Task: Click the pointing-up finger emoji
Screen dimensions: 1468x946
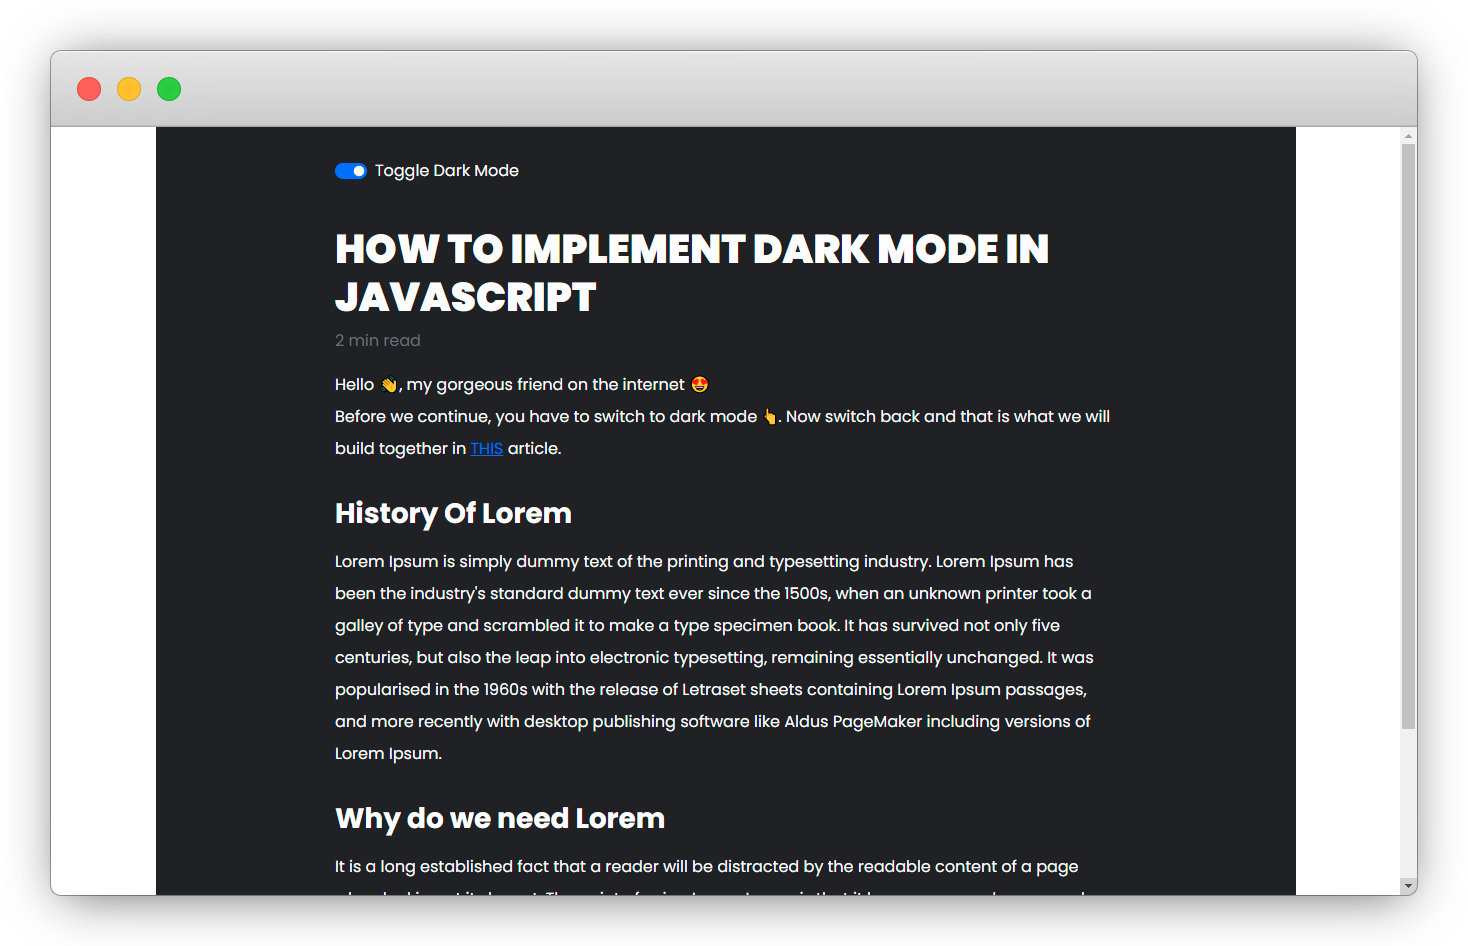Action: tap(770, 416)
